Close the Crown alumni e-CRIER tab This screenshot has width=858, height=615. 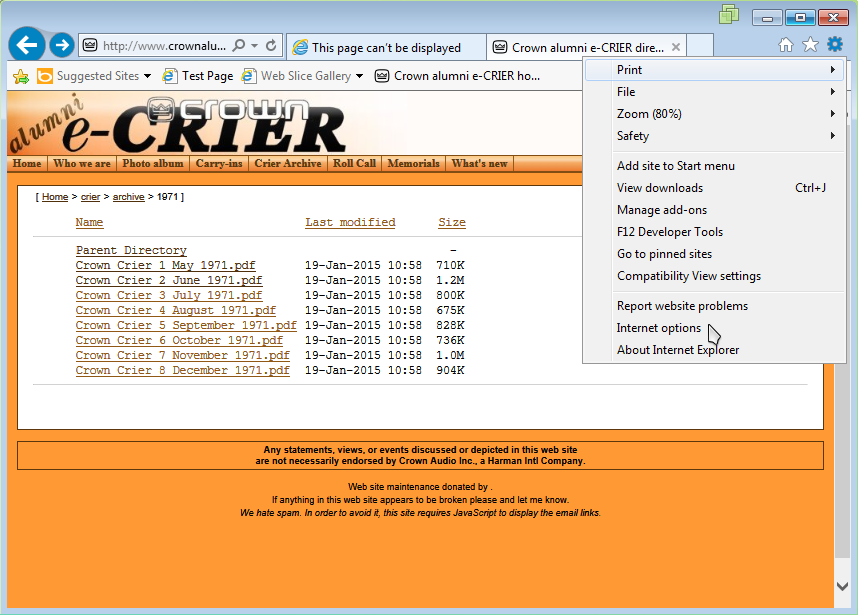(676, 47)
